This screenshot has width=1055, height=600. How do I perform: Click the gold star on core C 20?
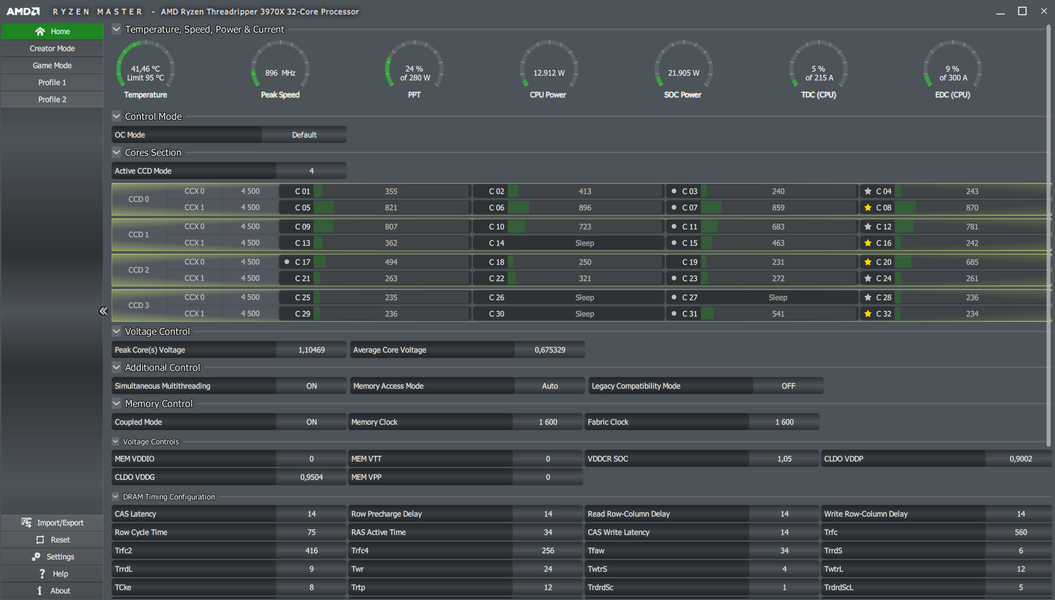pos(868,262)
